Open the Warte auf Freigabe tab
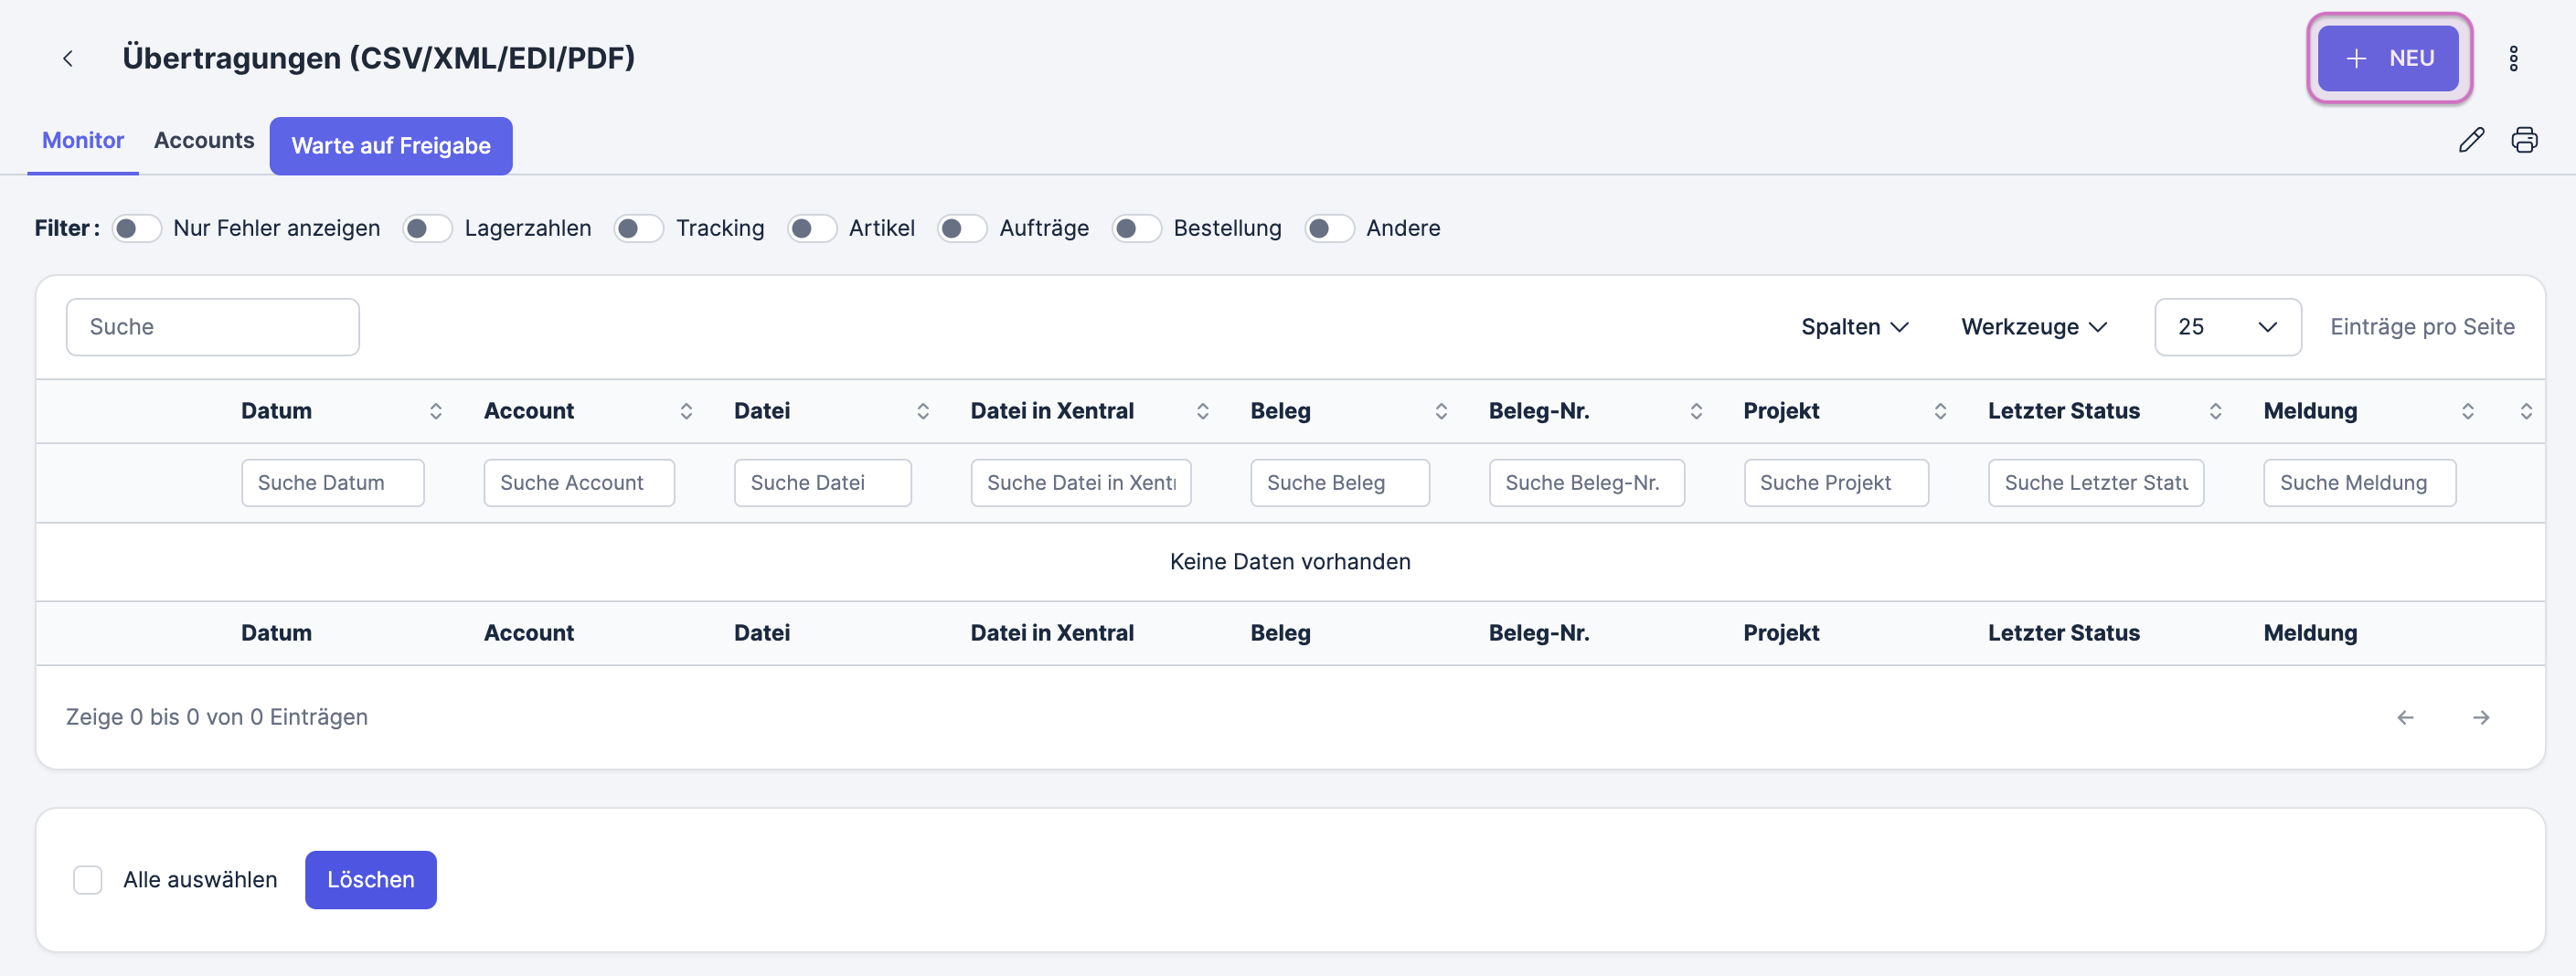 coord(390,146)
